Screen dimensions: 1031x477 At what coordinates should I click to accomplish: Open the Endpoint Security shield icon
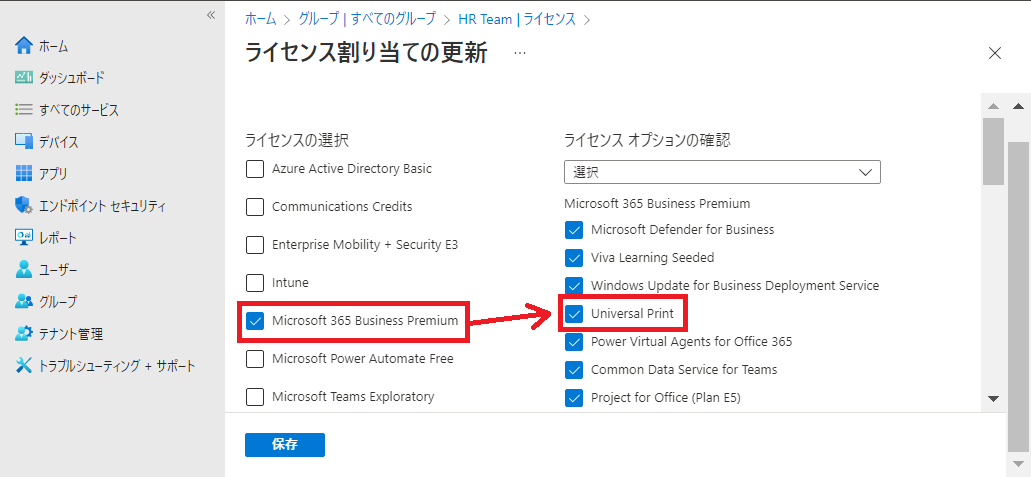click(23, 206)
